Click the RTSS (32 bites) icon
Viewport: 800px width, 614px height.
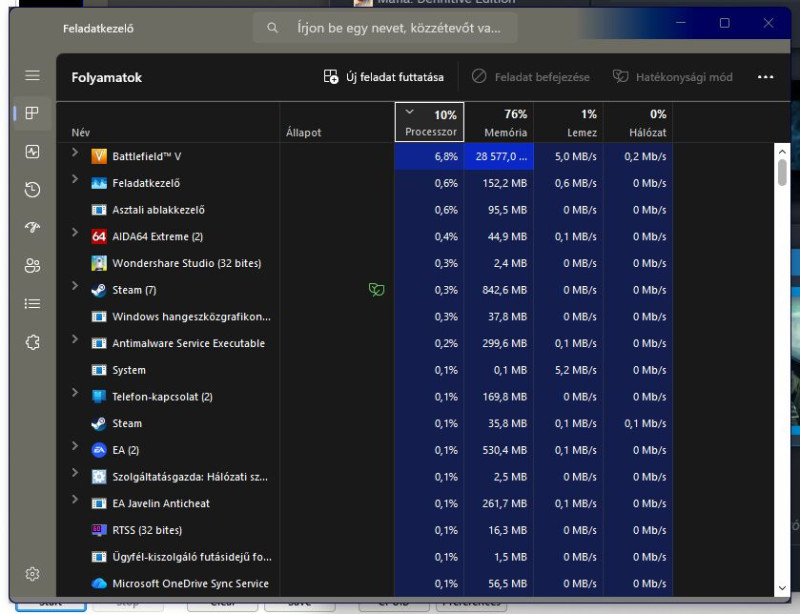99,530
